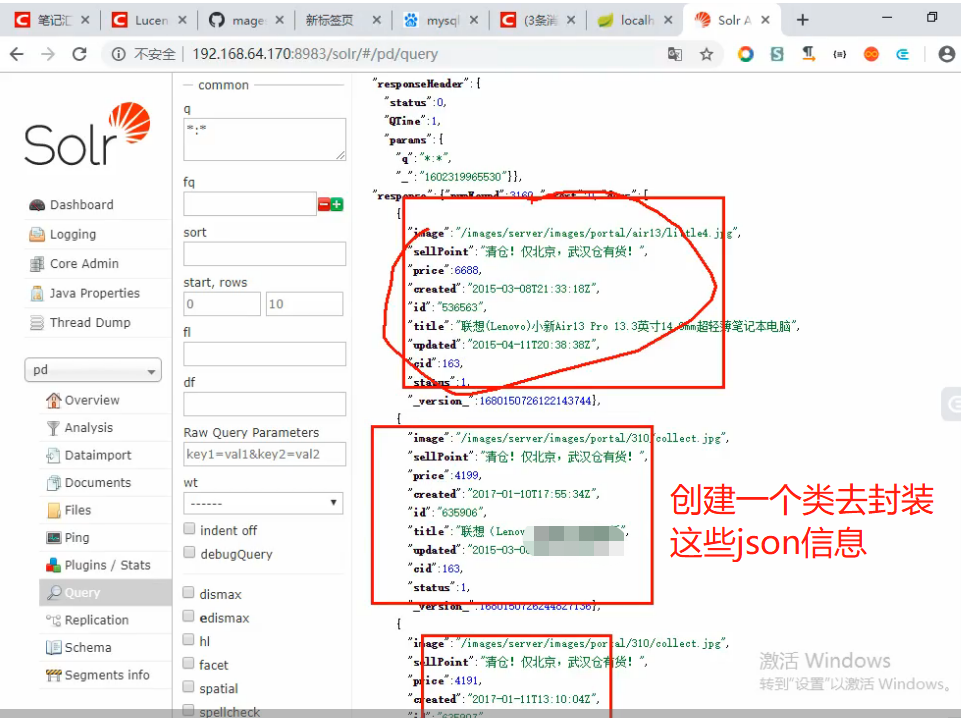Open the Core Admin link
Image resolution: width=961 pixels, height=718 pixels.
(x=85, y=263)
